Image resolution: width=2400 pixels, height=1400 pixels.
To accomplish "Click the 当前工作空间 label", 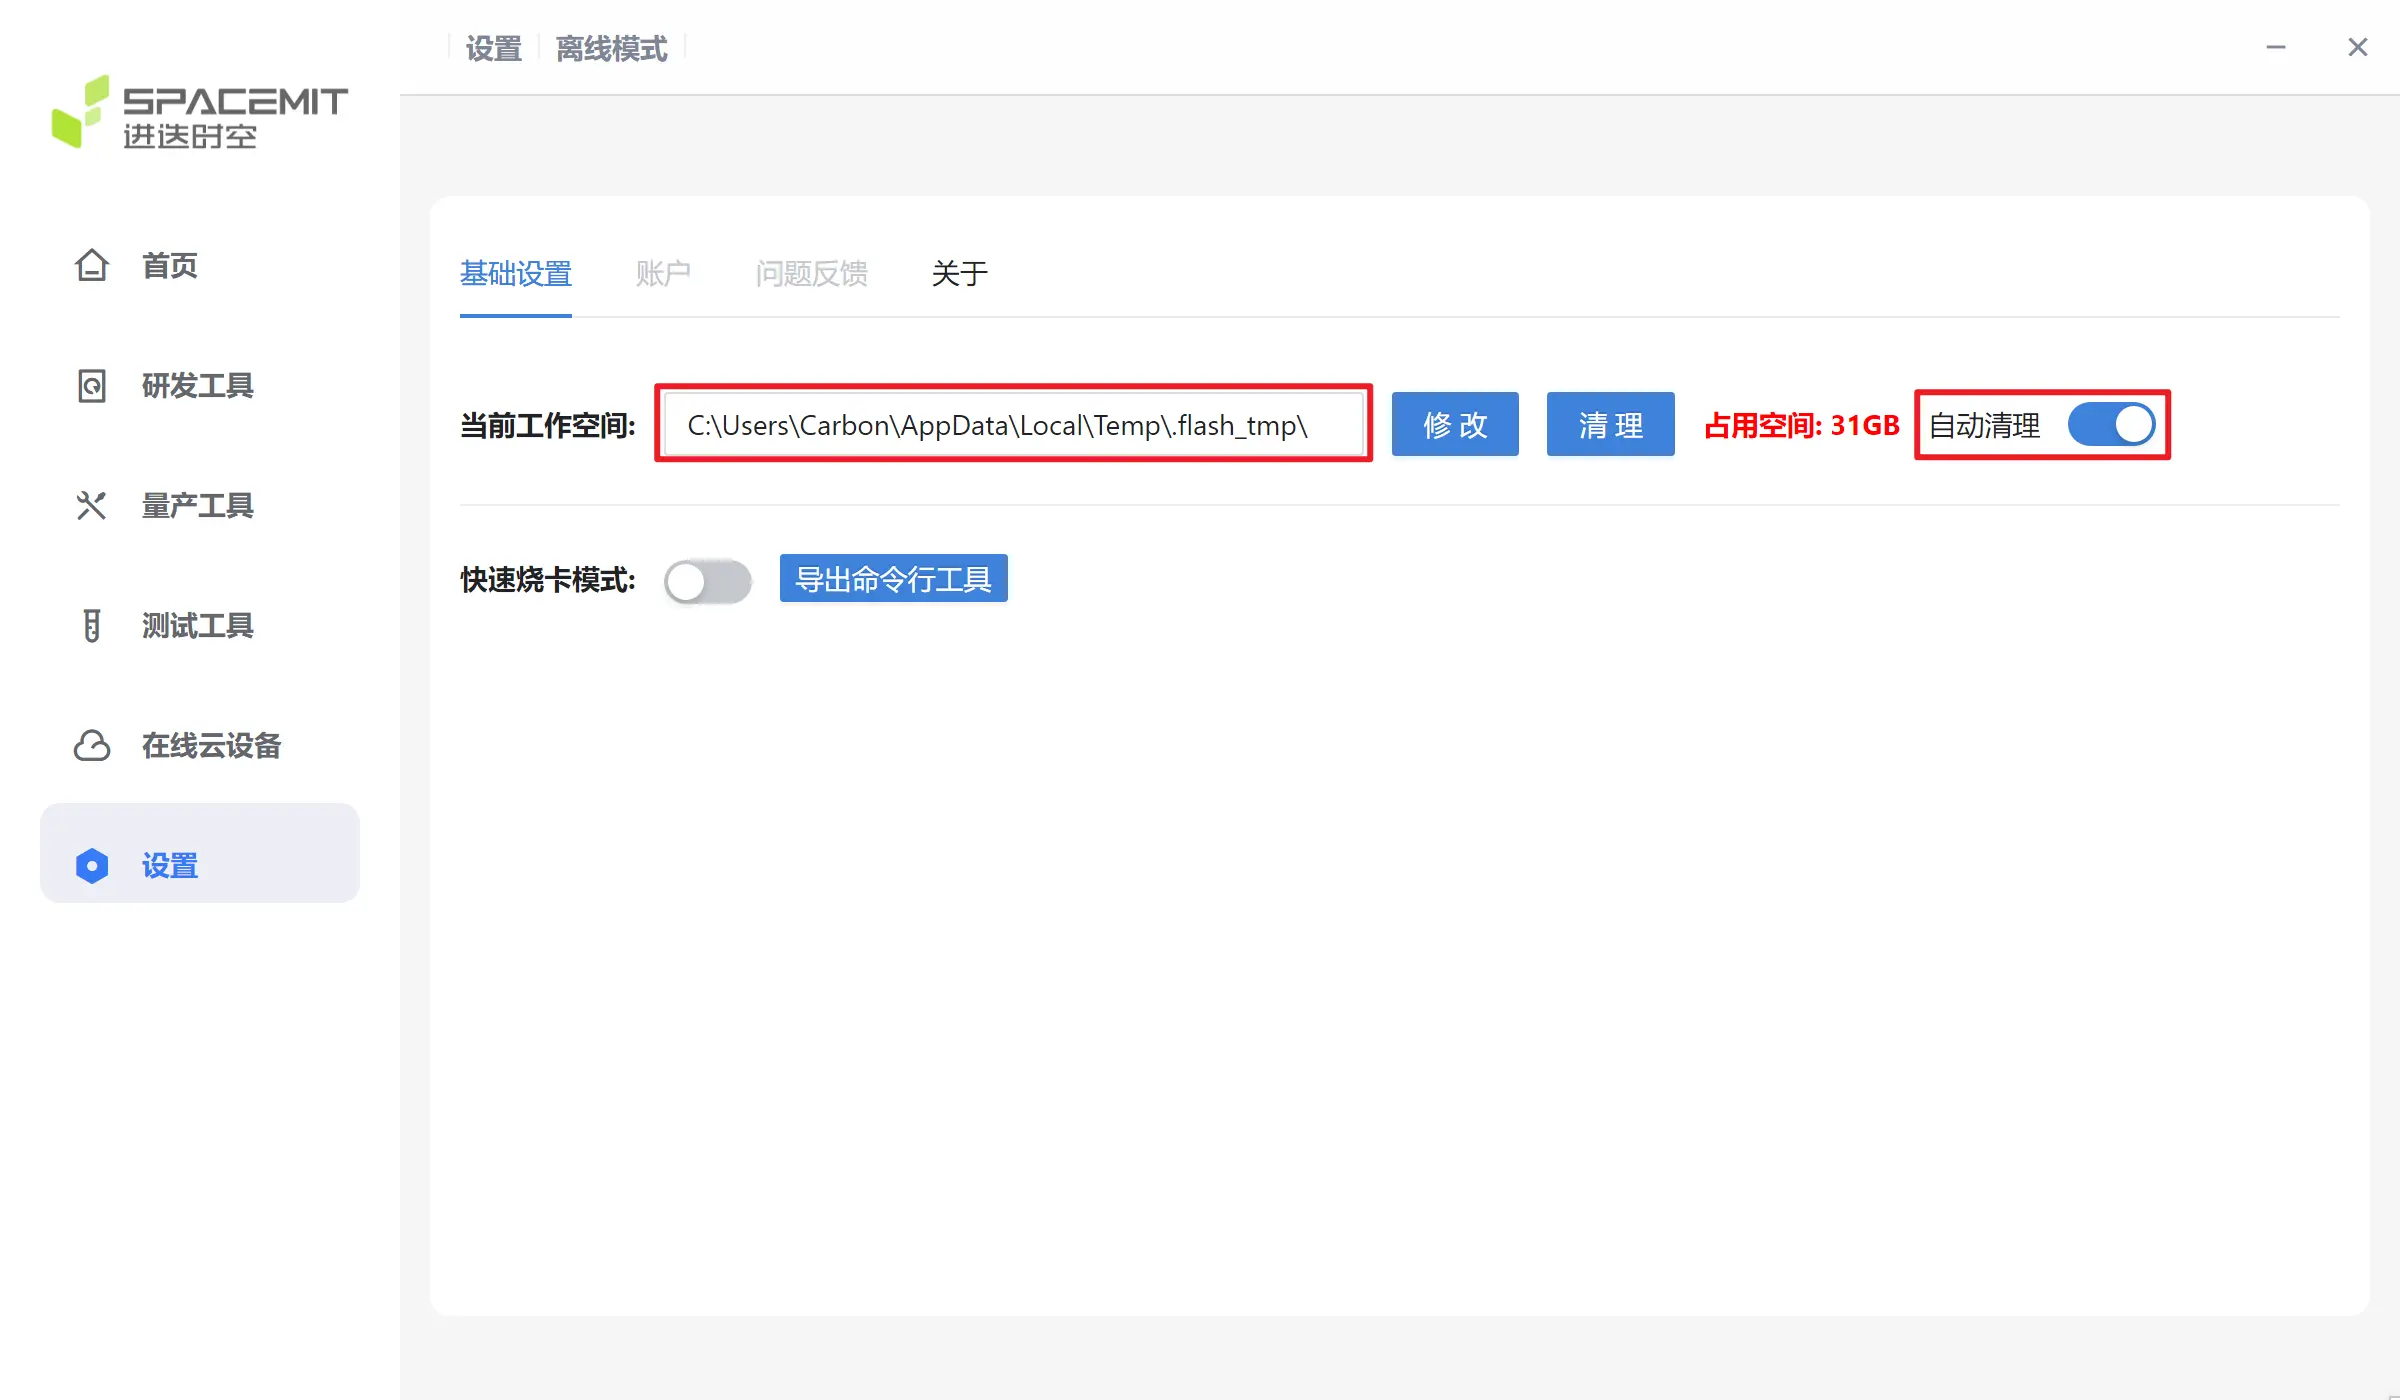I will [x=548, y=426].
